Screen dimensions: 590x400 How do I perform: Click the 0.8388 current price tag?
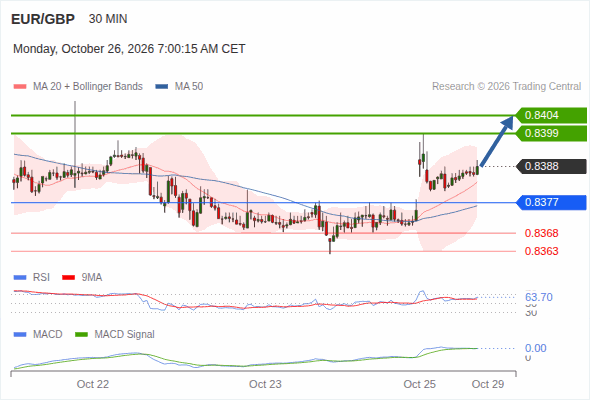[x=551, y=166]
